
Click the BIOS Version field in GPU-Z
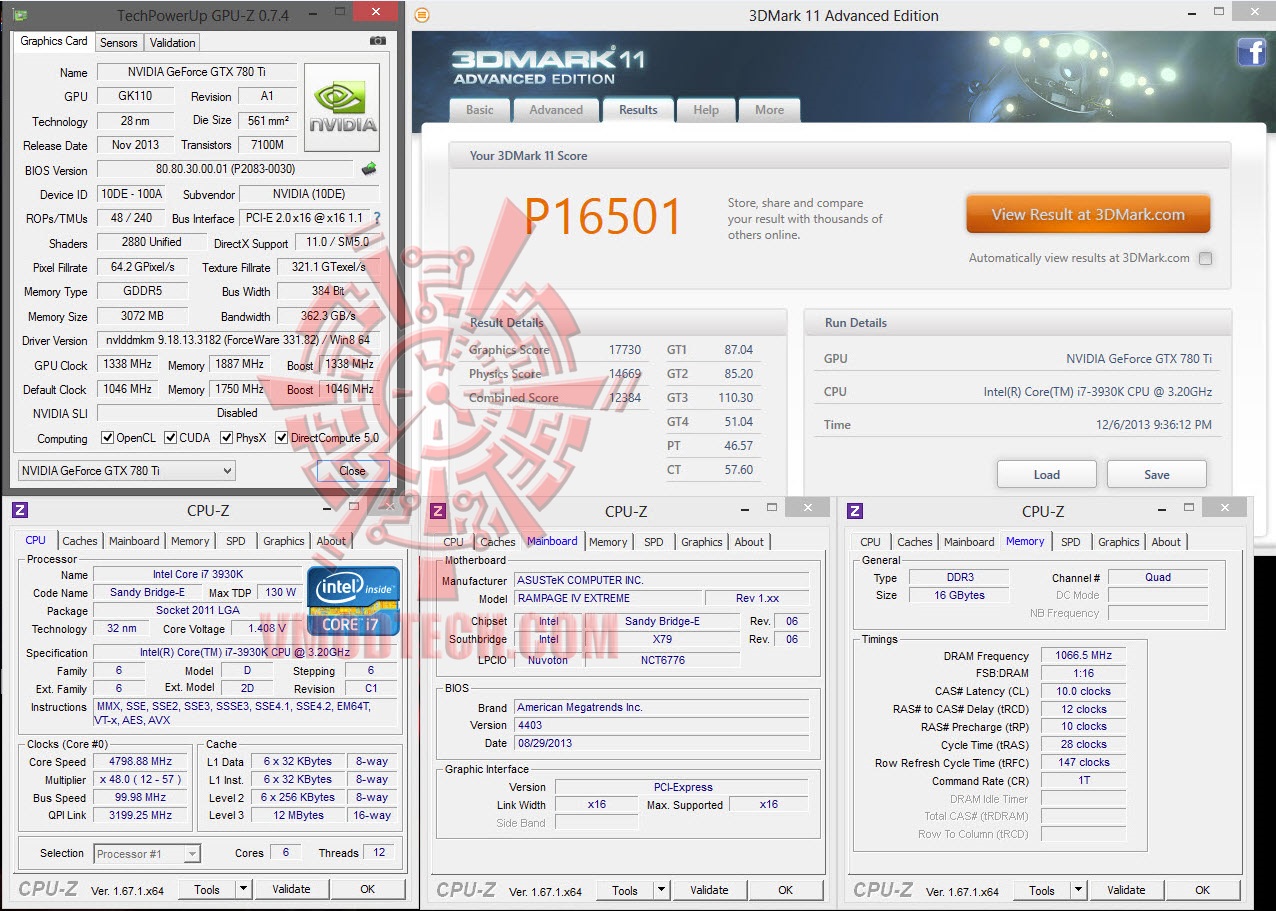(x=225, y=169)
